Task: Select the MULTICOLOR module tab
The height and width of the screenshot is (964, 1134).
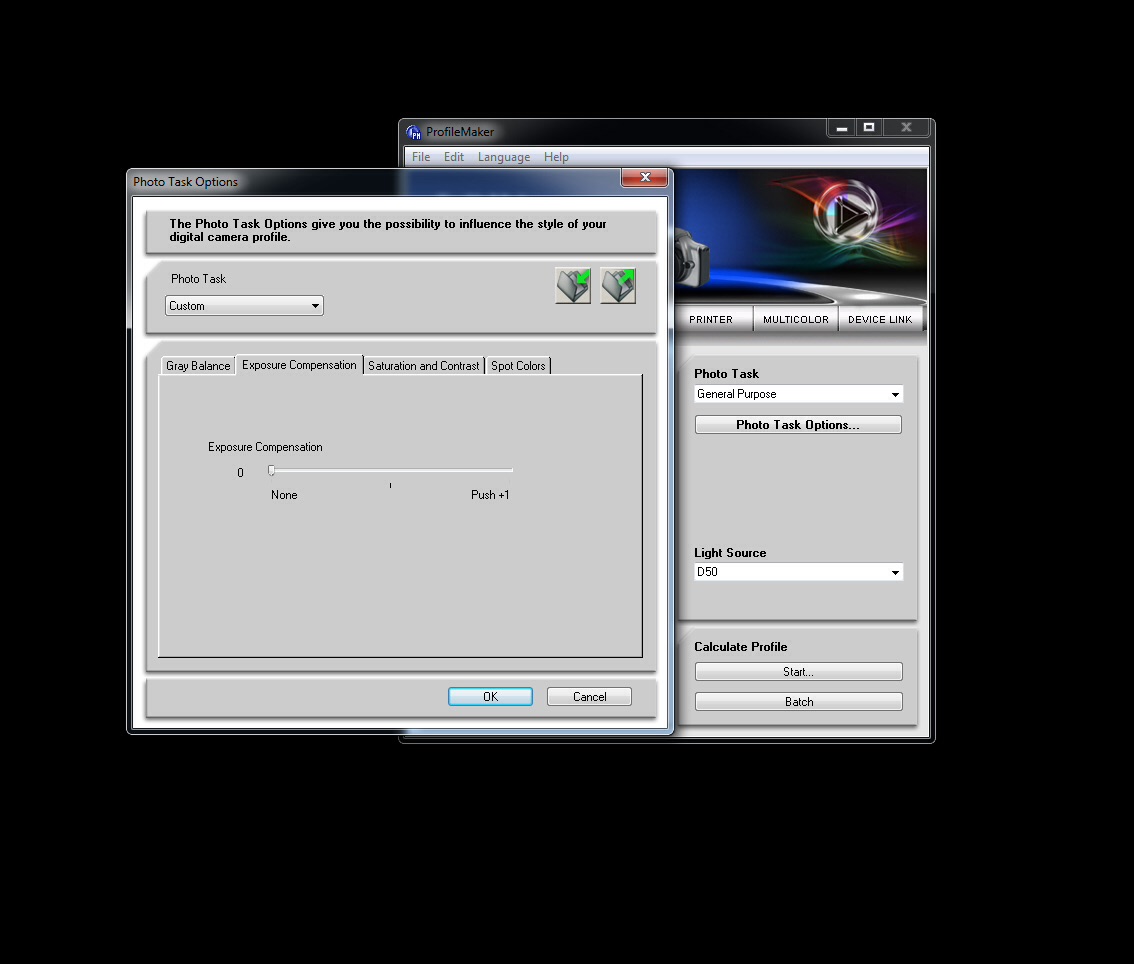Action: click(x=796, y=319)
